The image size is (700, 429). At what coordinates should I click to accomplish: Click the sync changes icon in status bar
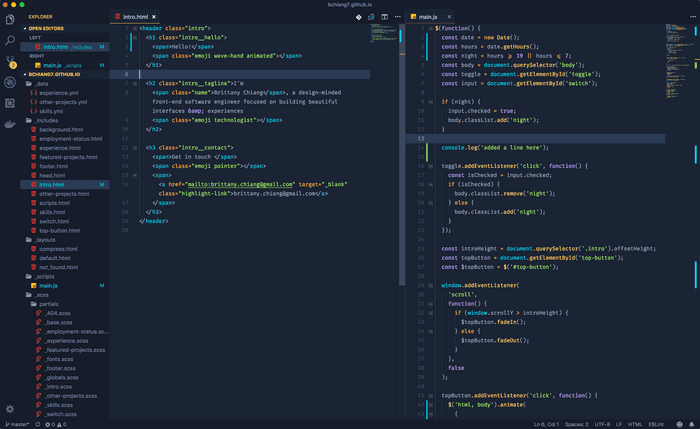coord(37,424)
